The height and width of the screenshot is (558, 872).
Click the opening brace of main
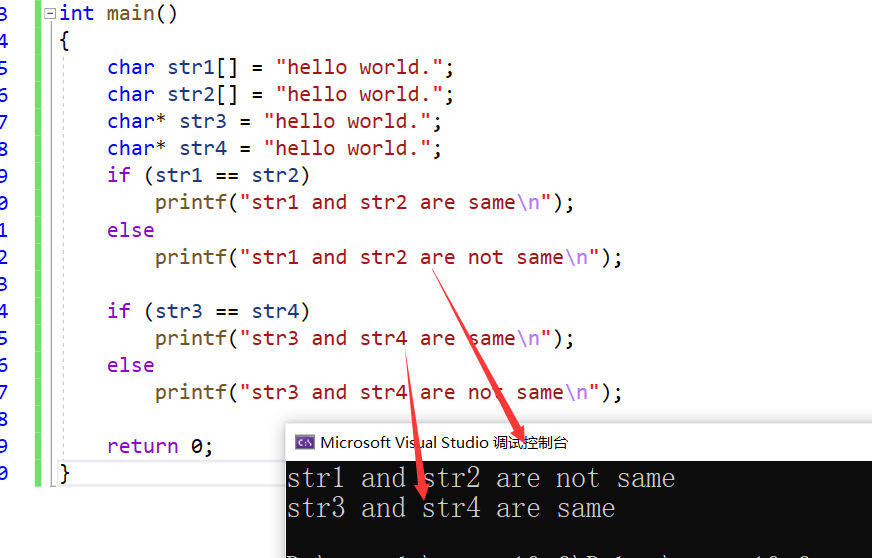(x=65, y=41)
